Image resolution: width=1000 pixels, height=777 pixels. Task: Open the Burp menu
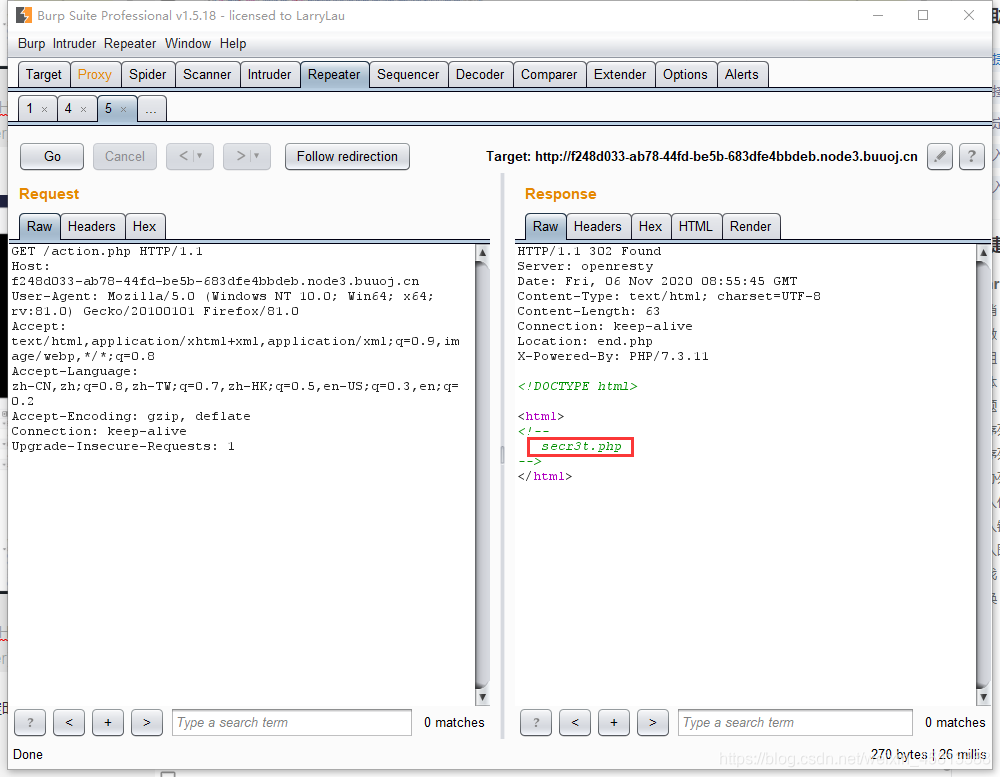click(31, 43)
